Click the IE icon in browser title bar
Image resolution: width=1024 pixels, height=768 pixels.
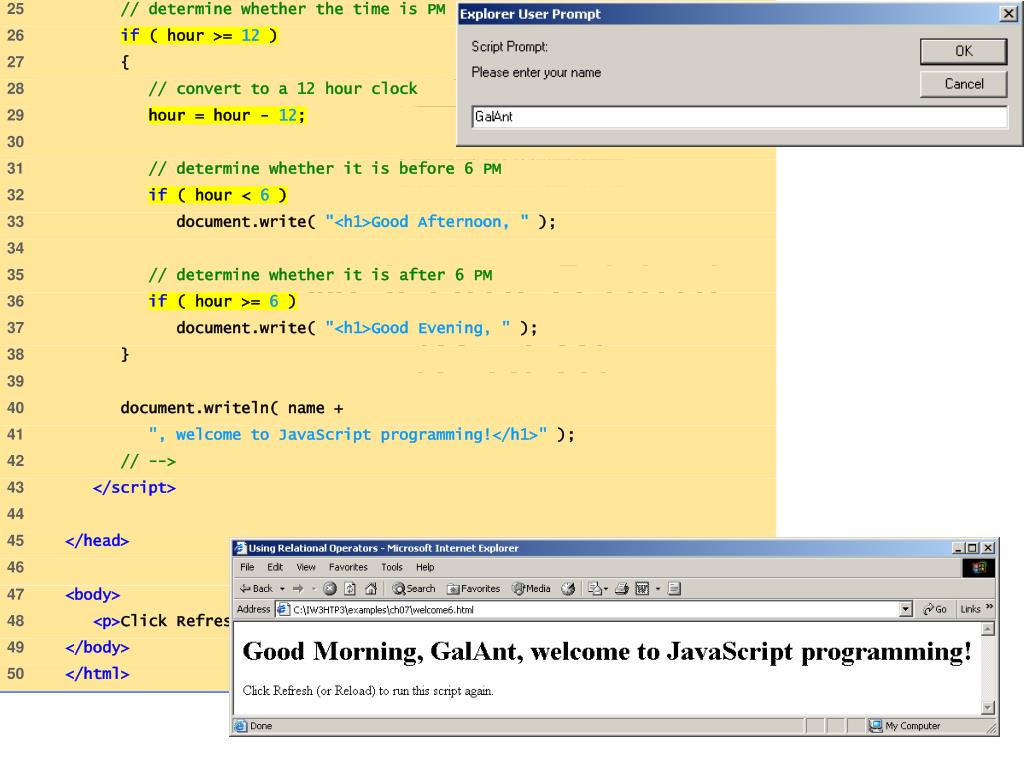[240, 548]
